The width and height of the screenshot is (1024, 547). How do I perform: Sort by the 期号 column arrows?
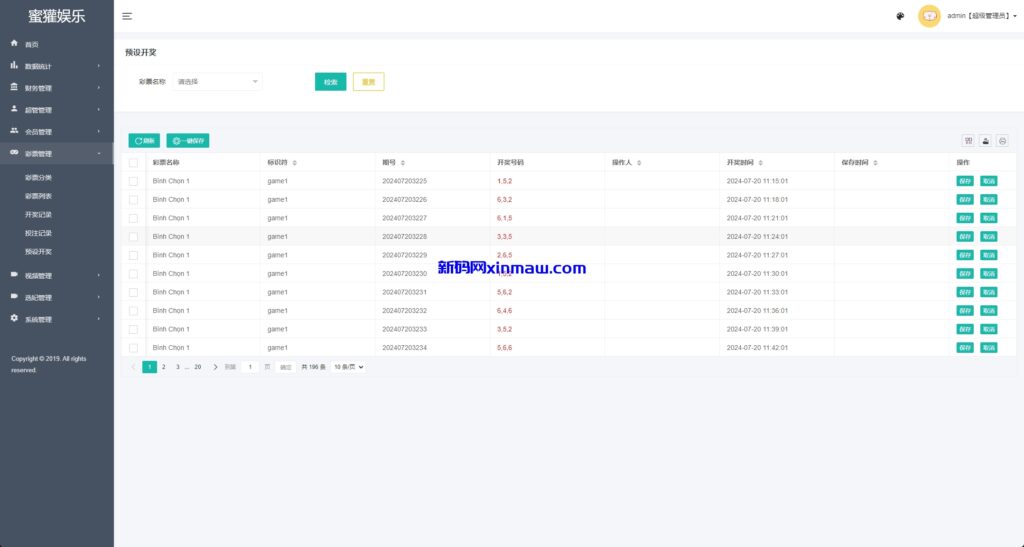[x=403, y=162]
